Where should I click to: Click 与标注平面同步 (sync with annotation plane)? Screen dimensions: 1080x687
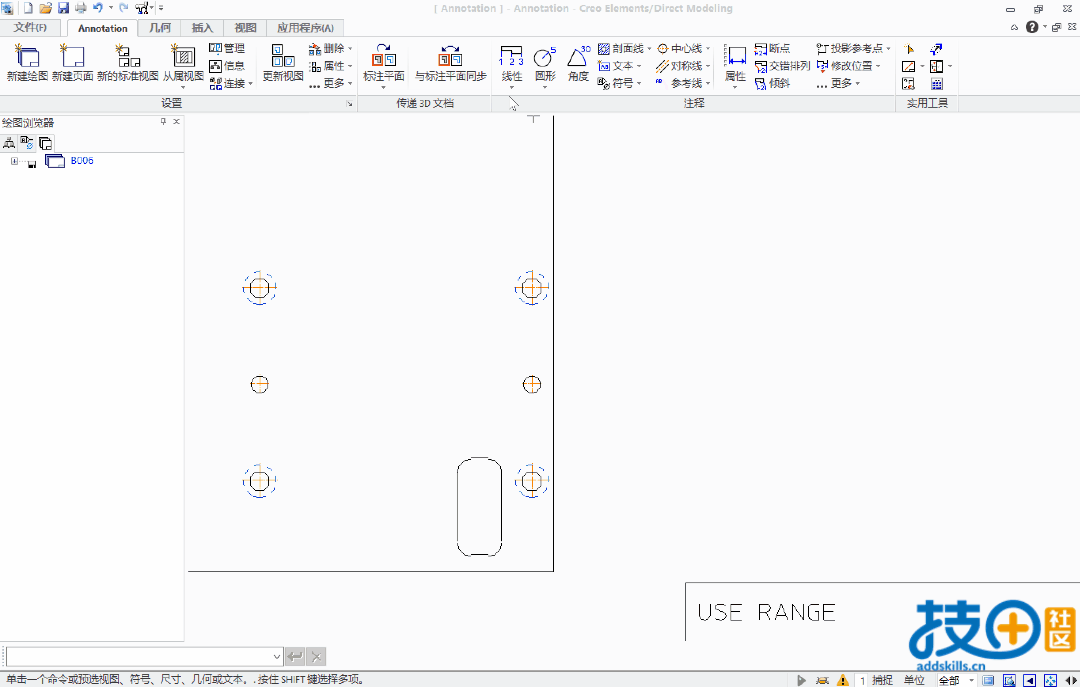tap(450, 63)
